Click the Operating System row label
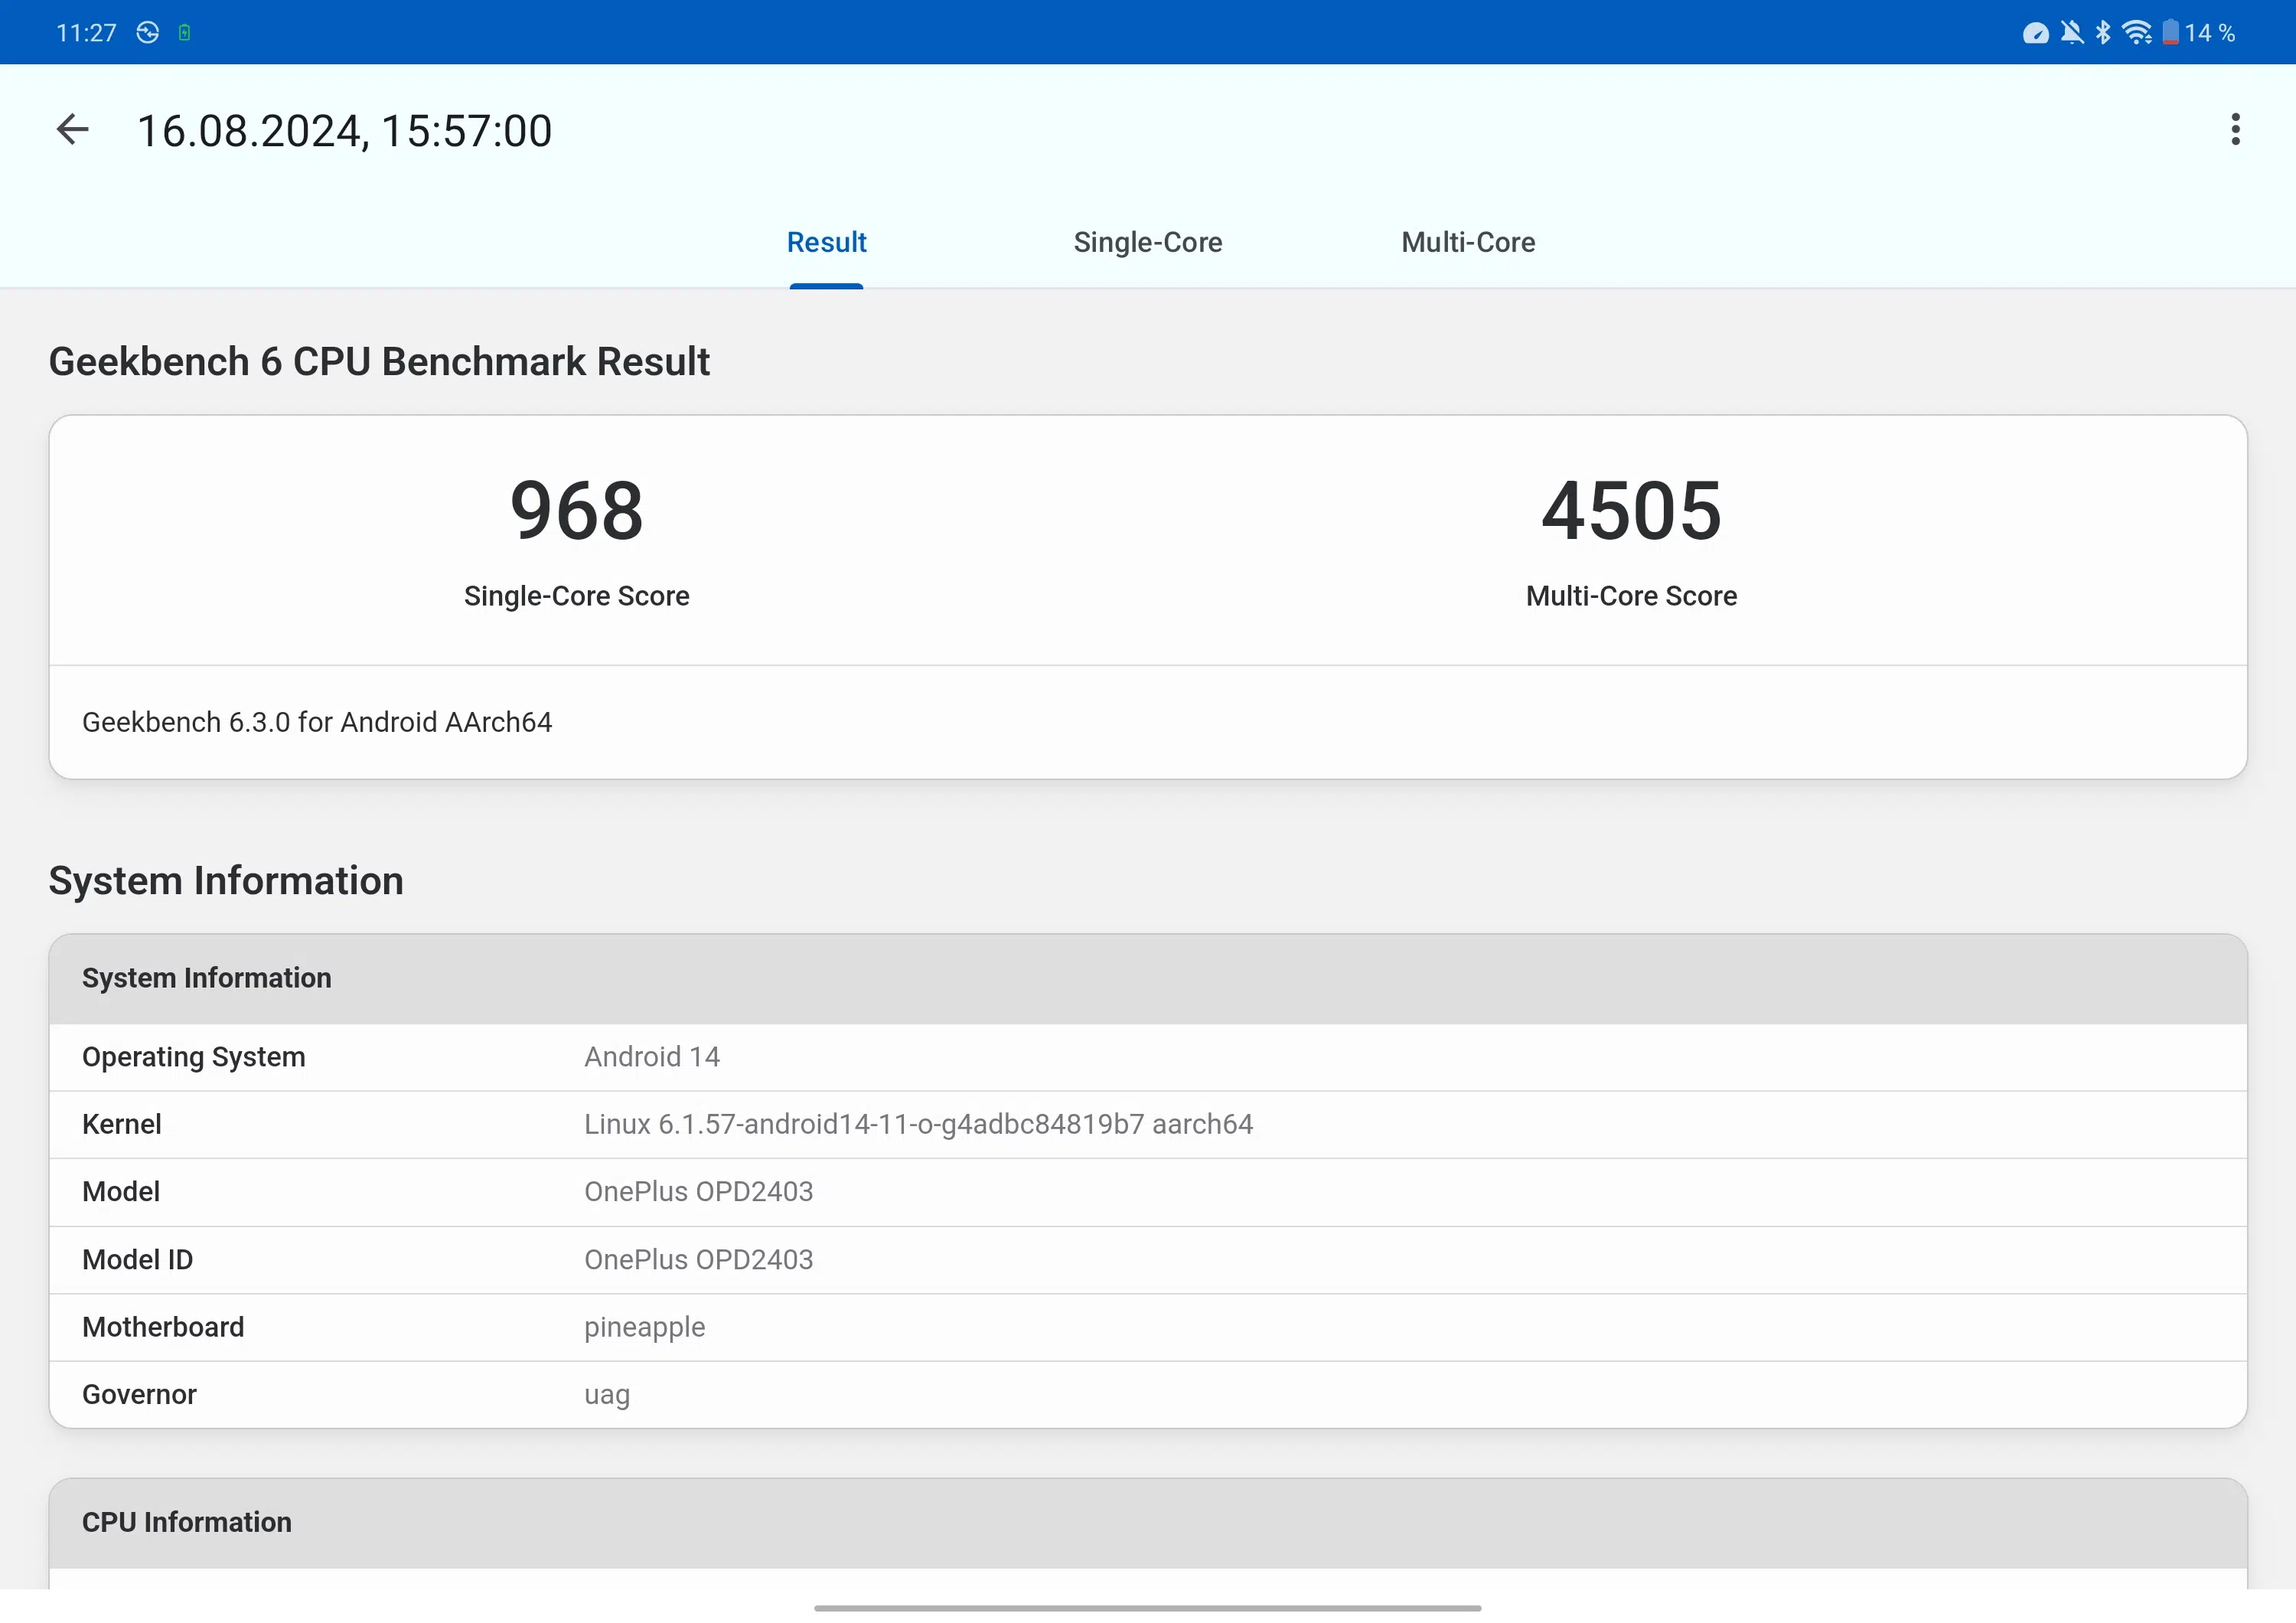Screen dimensions: 2296x1623 pyautogui.click(x=193, y=1057)
